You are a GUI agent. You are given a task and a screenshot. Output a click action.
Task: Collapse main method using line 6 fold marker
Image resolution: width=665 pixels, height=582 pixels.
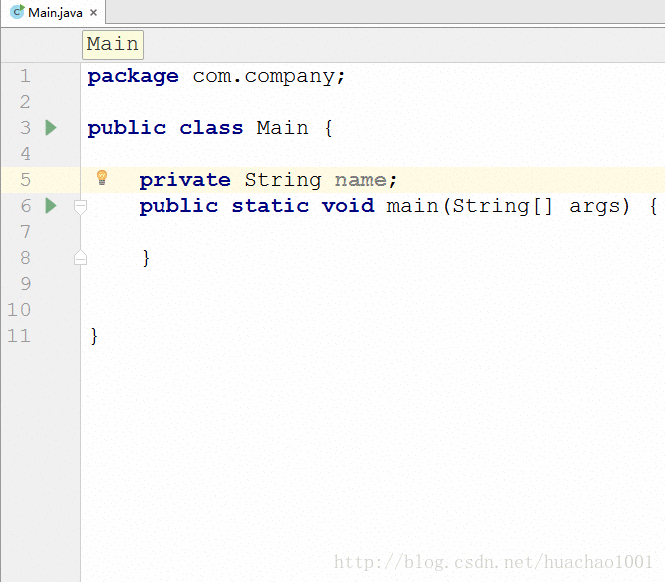click(x=80, y=207)
